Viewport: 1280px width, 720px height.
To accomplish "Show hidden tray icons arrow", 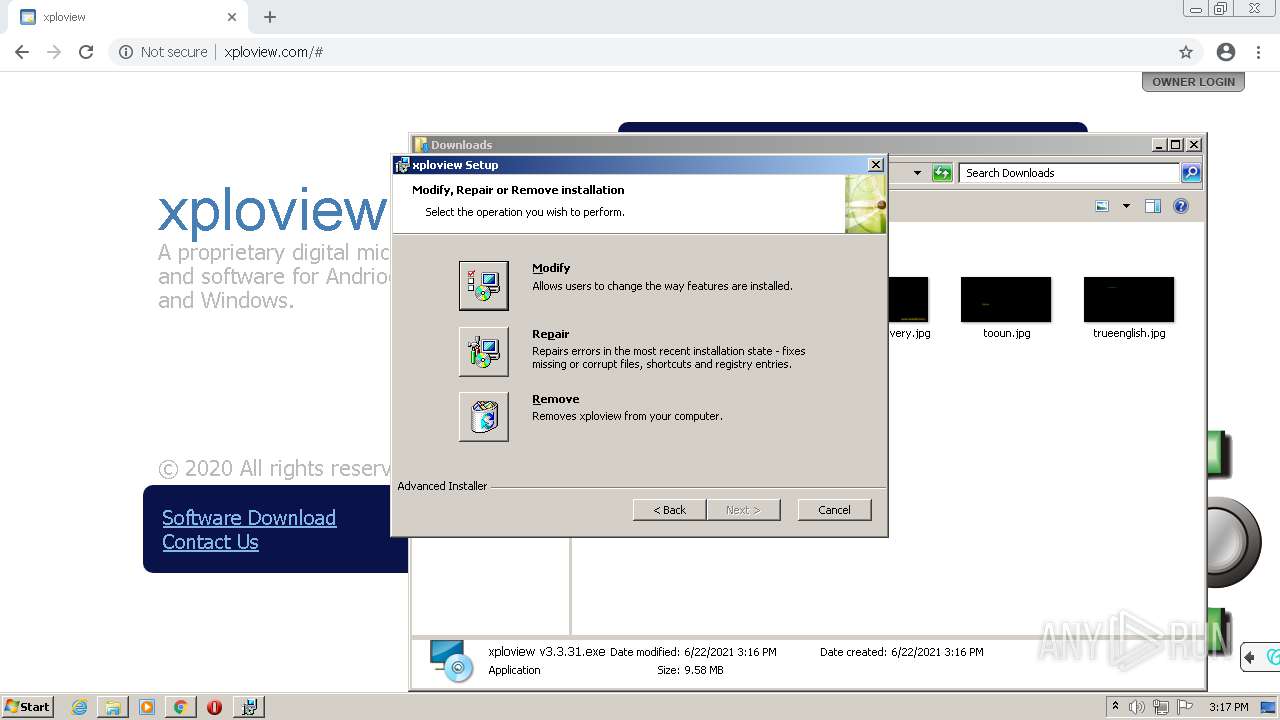I will point(1115,707).
